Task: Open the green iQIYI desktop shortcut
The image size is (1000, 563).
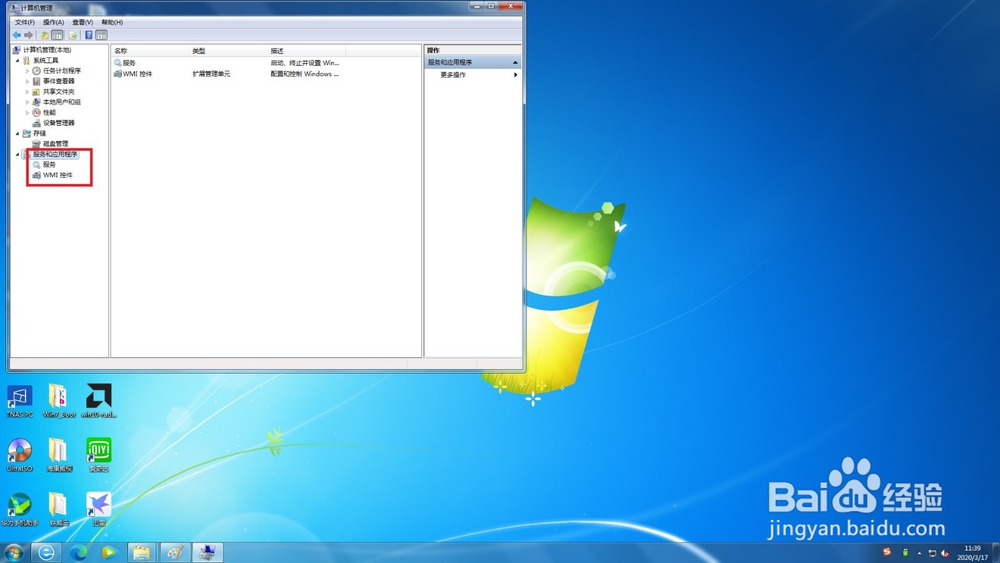Action: (99, 455)
